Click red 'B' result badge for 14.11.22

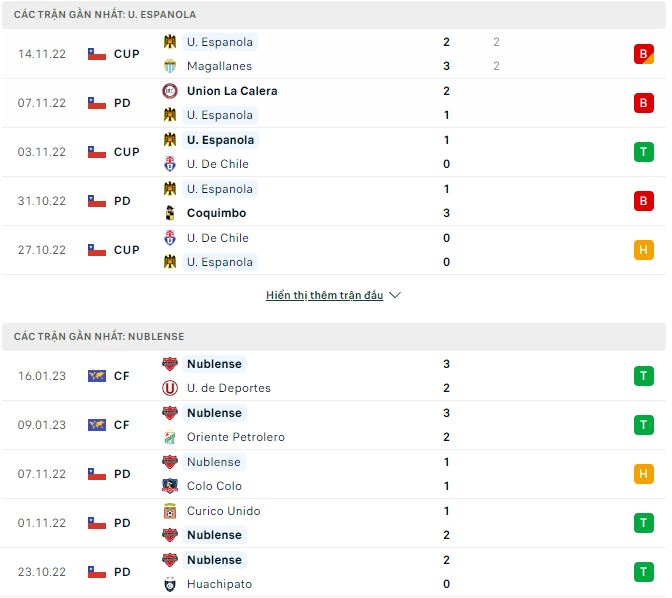(x=643, y=54)
